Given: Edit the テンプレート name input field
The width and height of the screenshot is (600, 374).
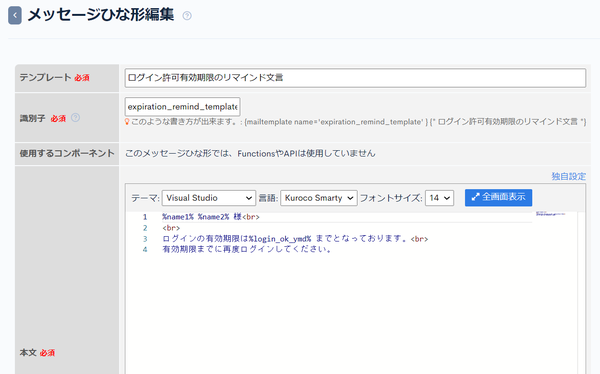Looking at the screenshot, I should [x=355, y=78].
